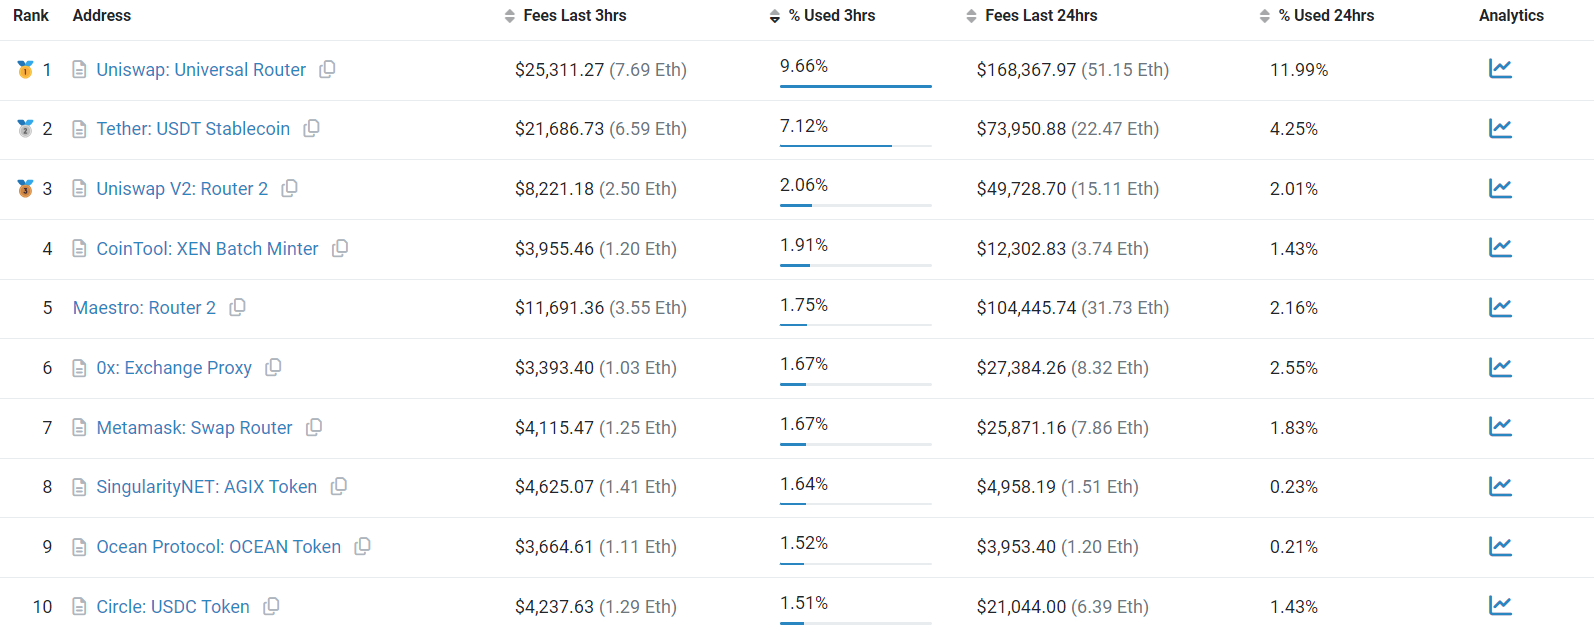1594x633 pixels.
Task: Copy the Tether: USDT Stablecoin address
Action: [x=311, y=128]
